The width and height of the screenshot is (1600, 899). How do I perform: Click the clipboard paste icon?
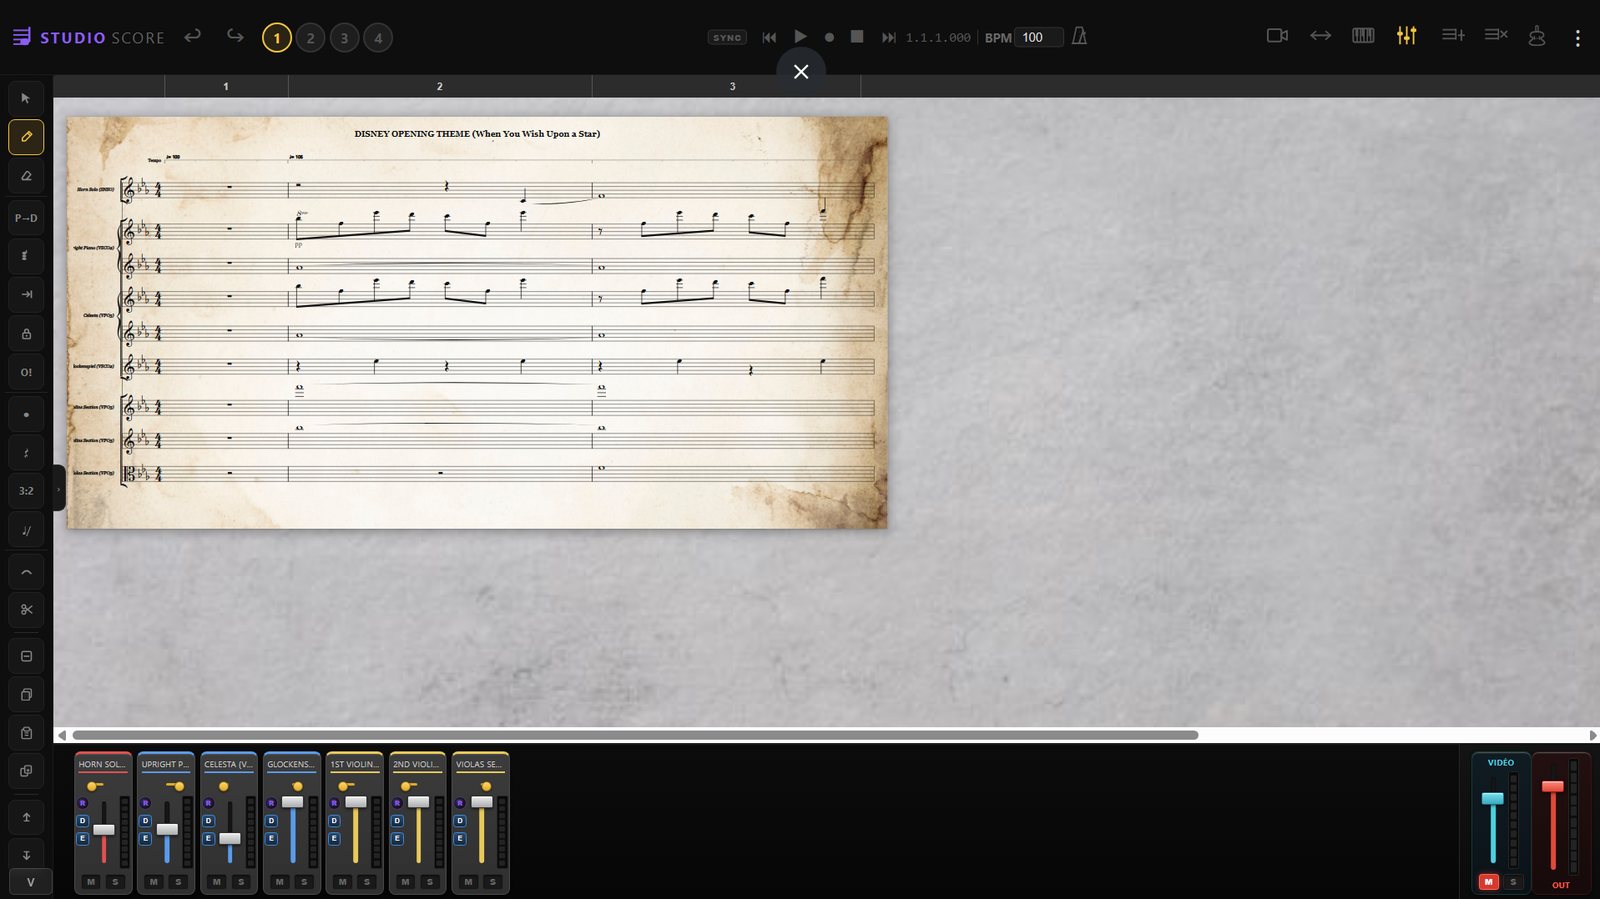coord(26,733)
